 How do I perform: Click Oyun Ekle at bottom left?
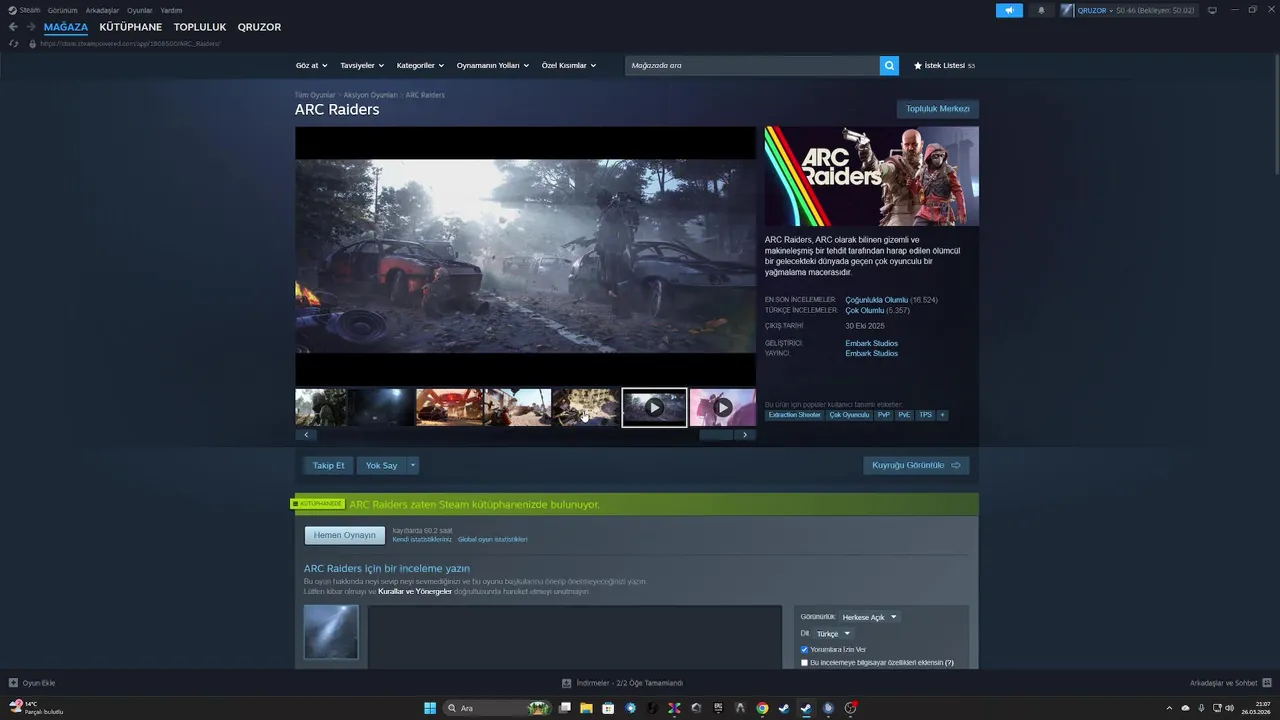point(32,683)
